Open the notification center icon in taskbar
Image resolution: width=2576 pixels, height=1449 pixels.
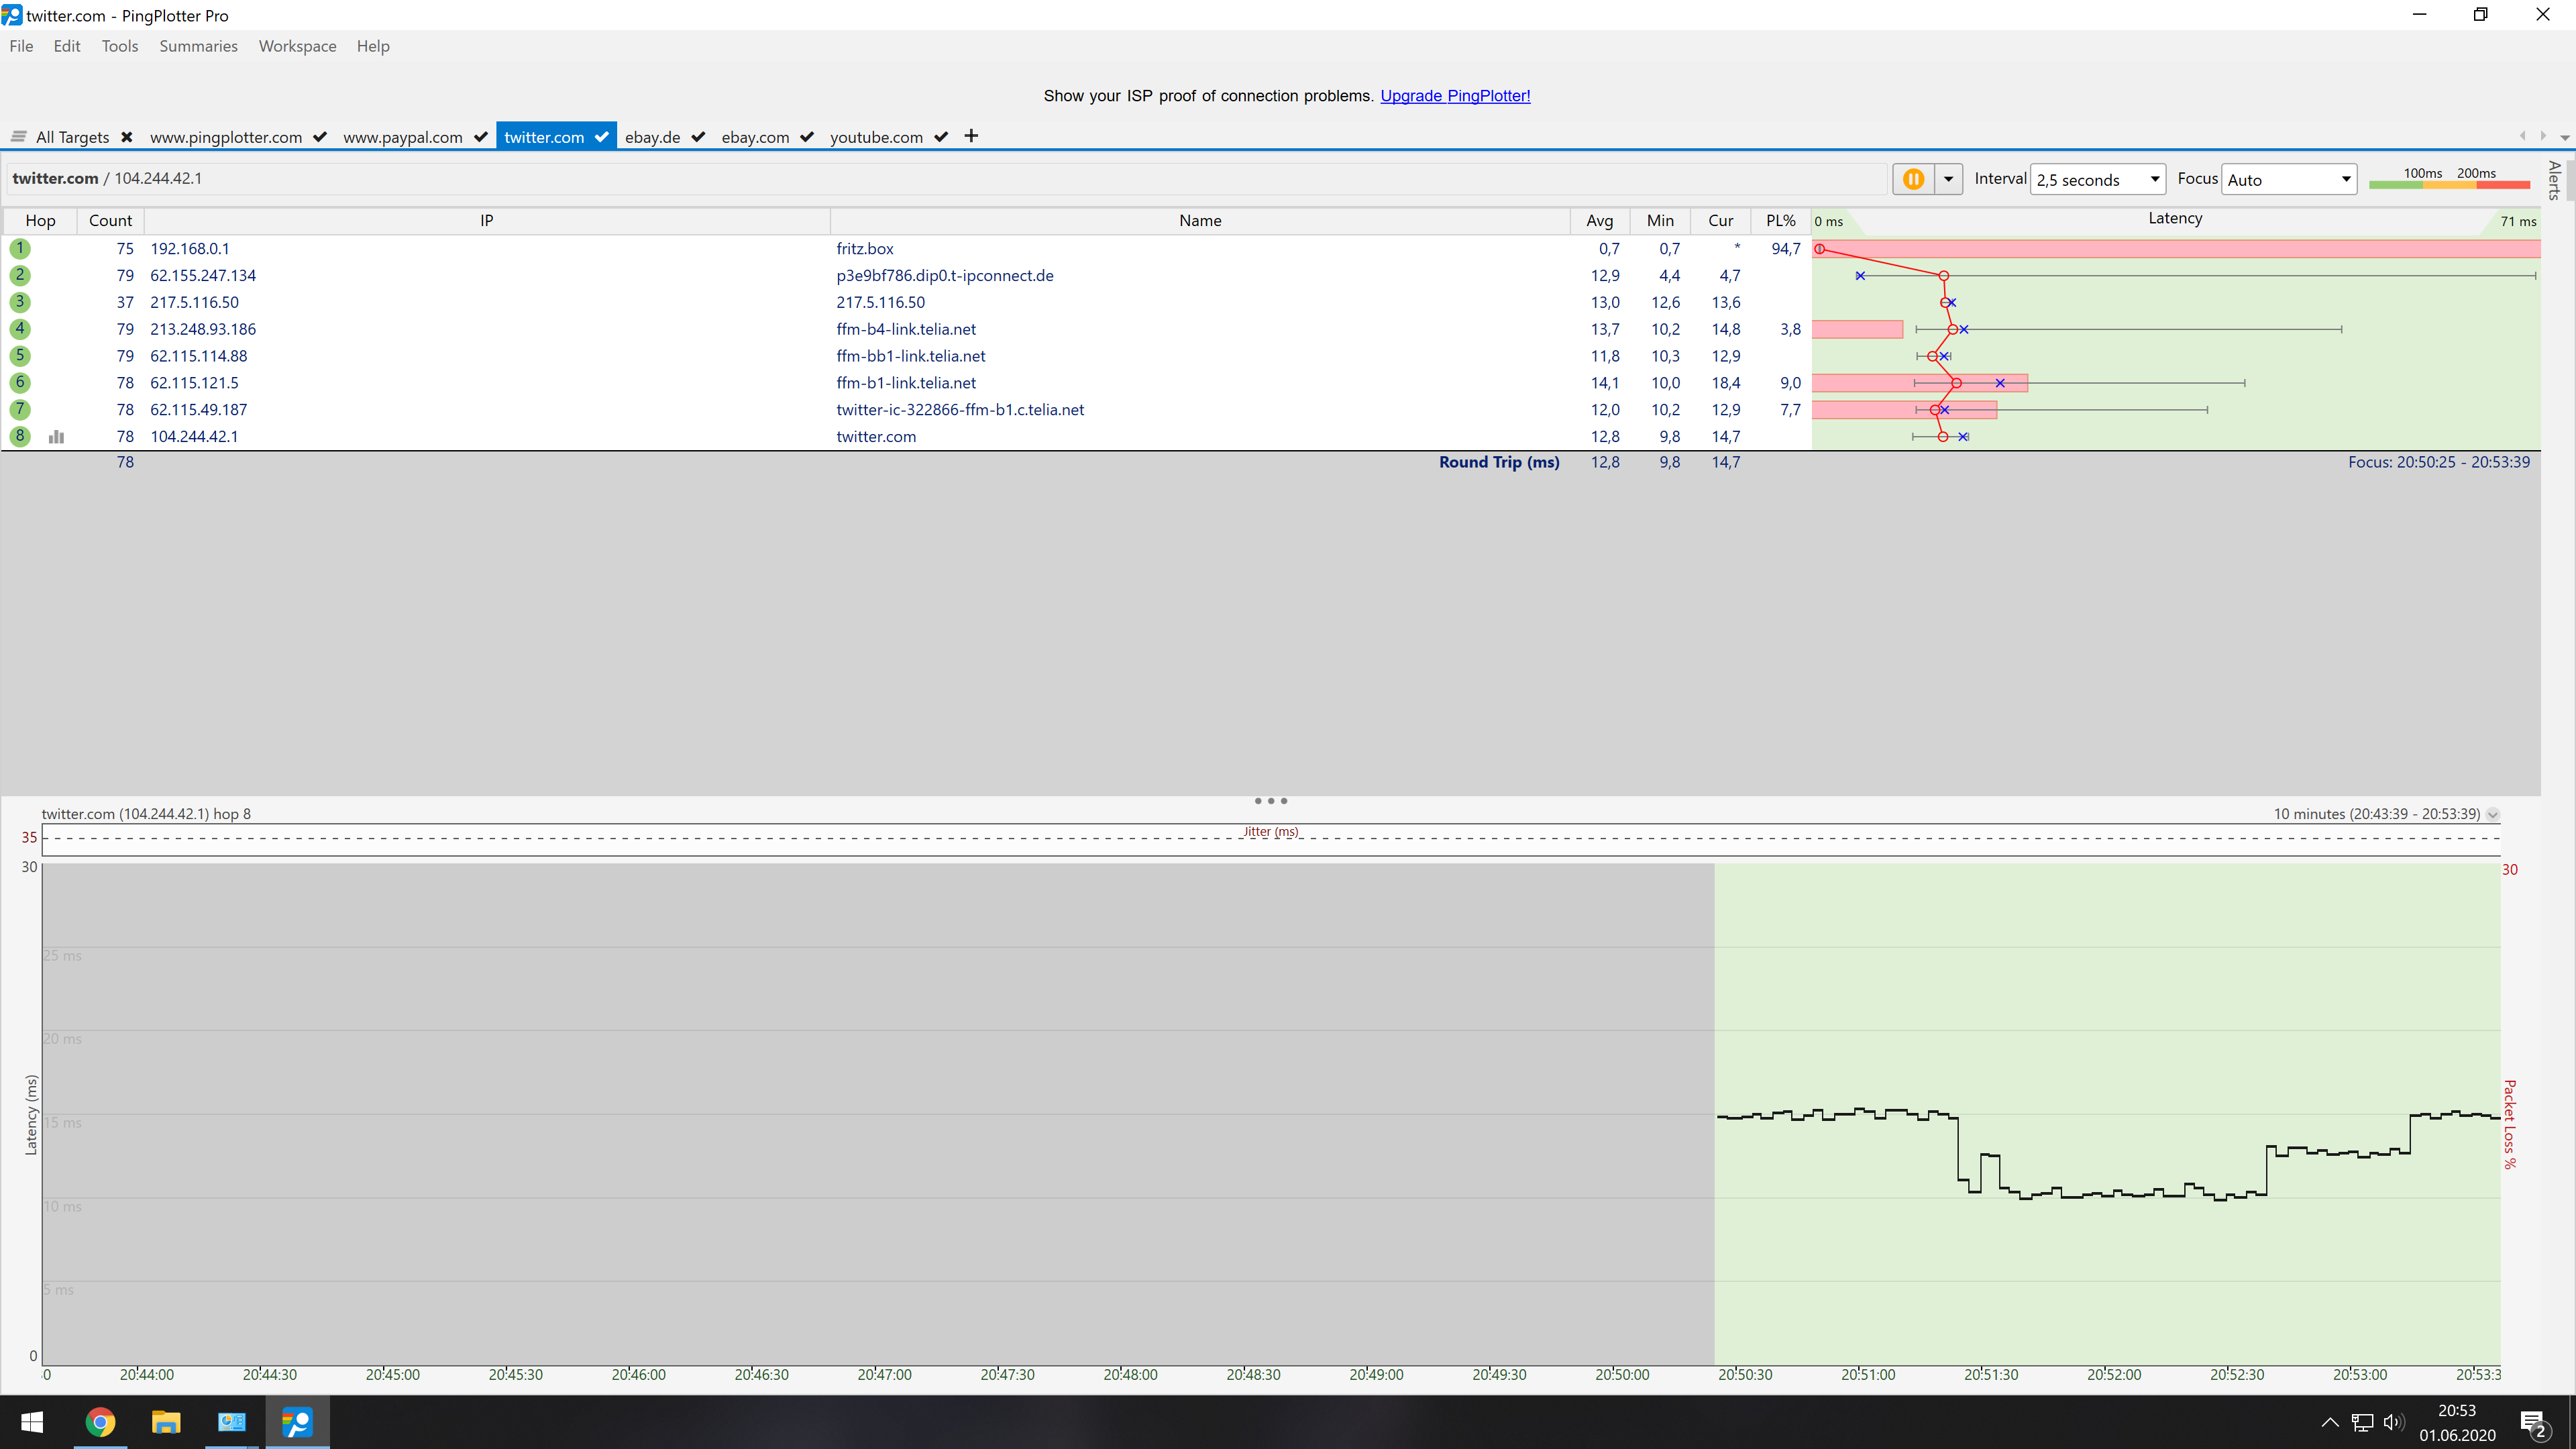[x=2533, y=1422]
